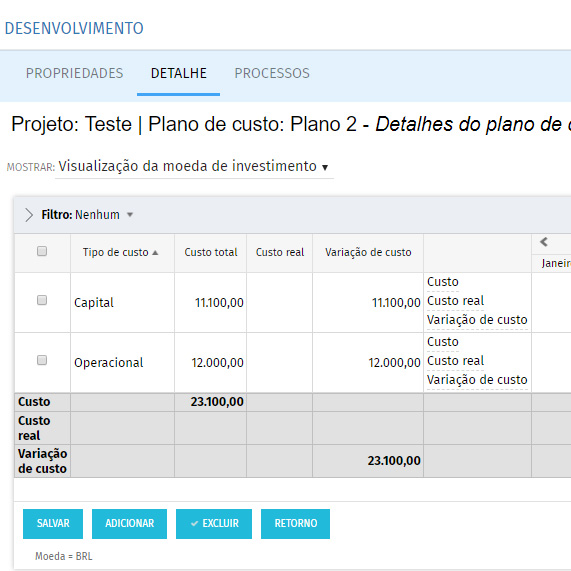Open the Filtro Nenhum dropdown arrow
This screenshot has height=571, width=571.
130,214
